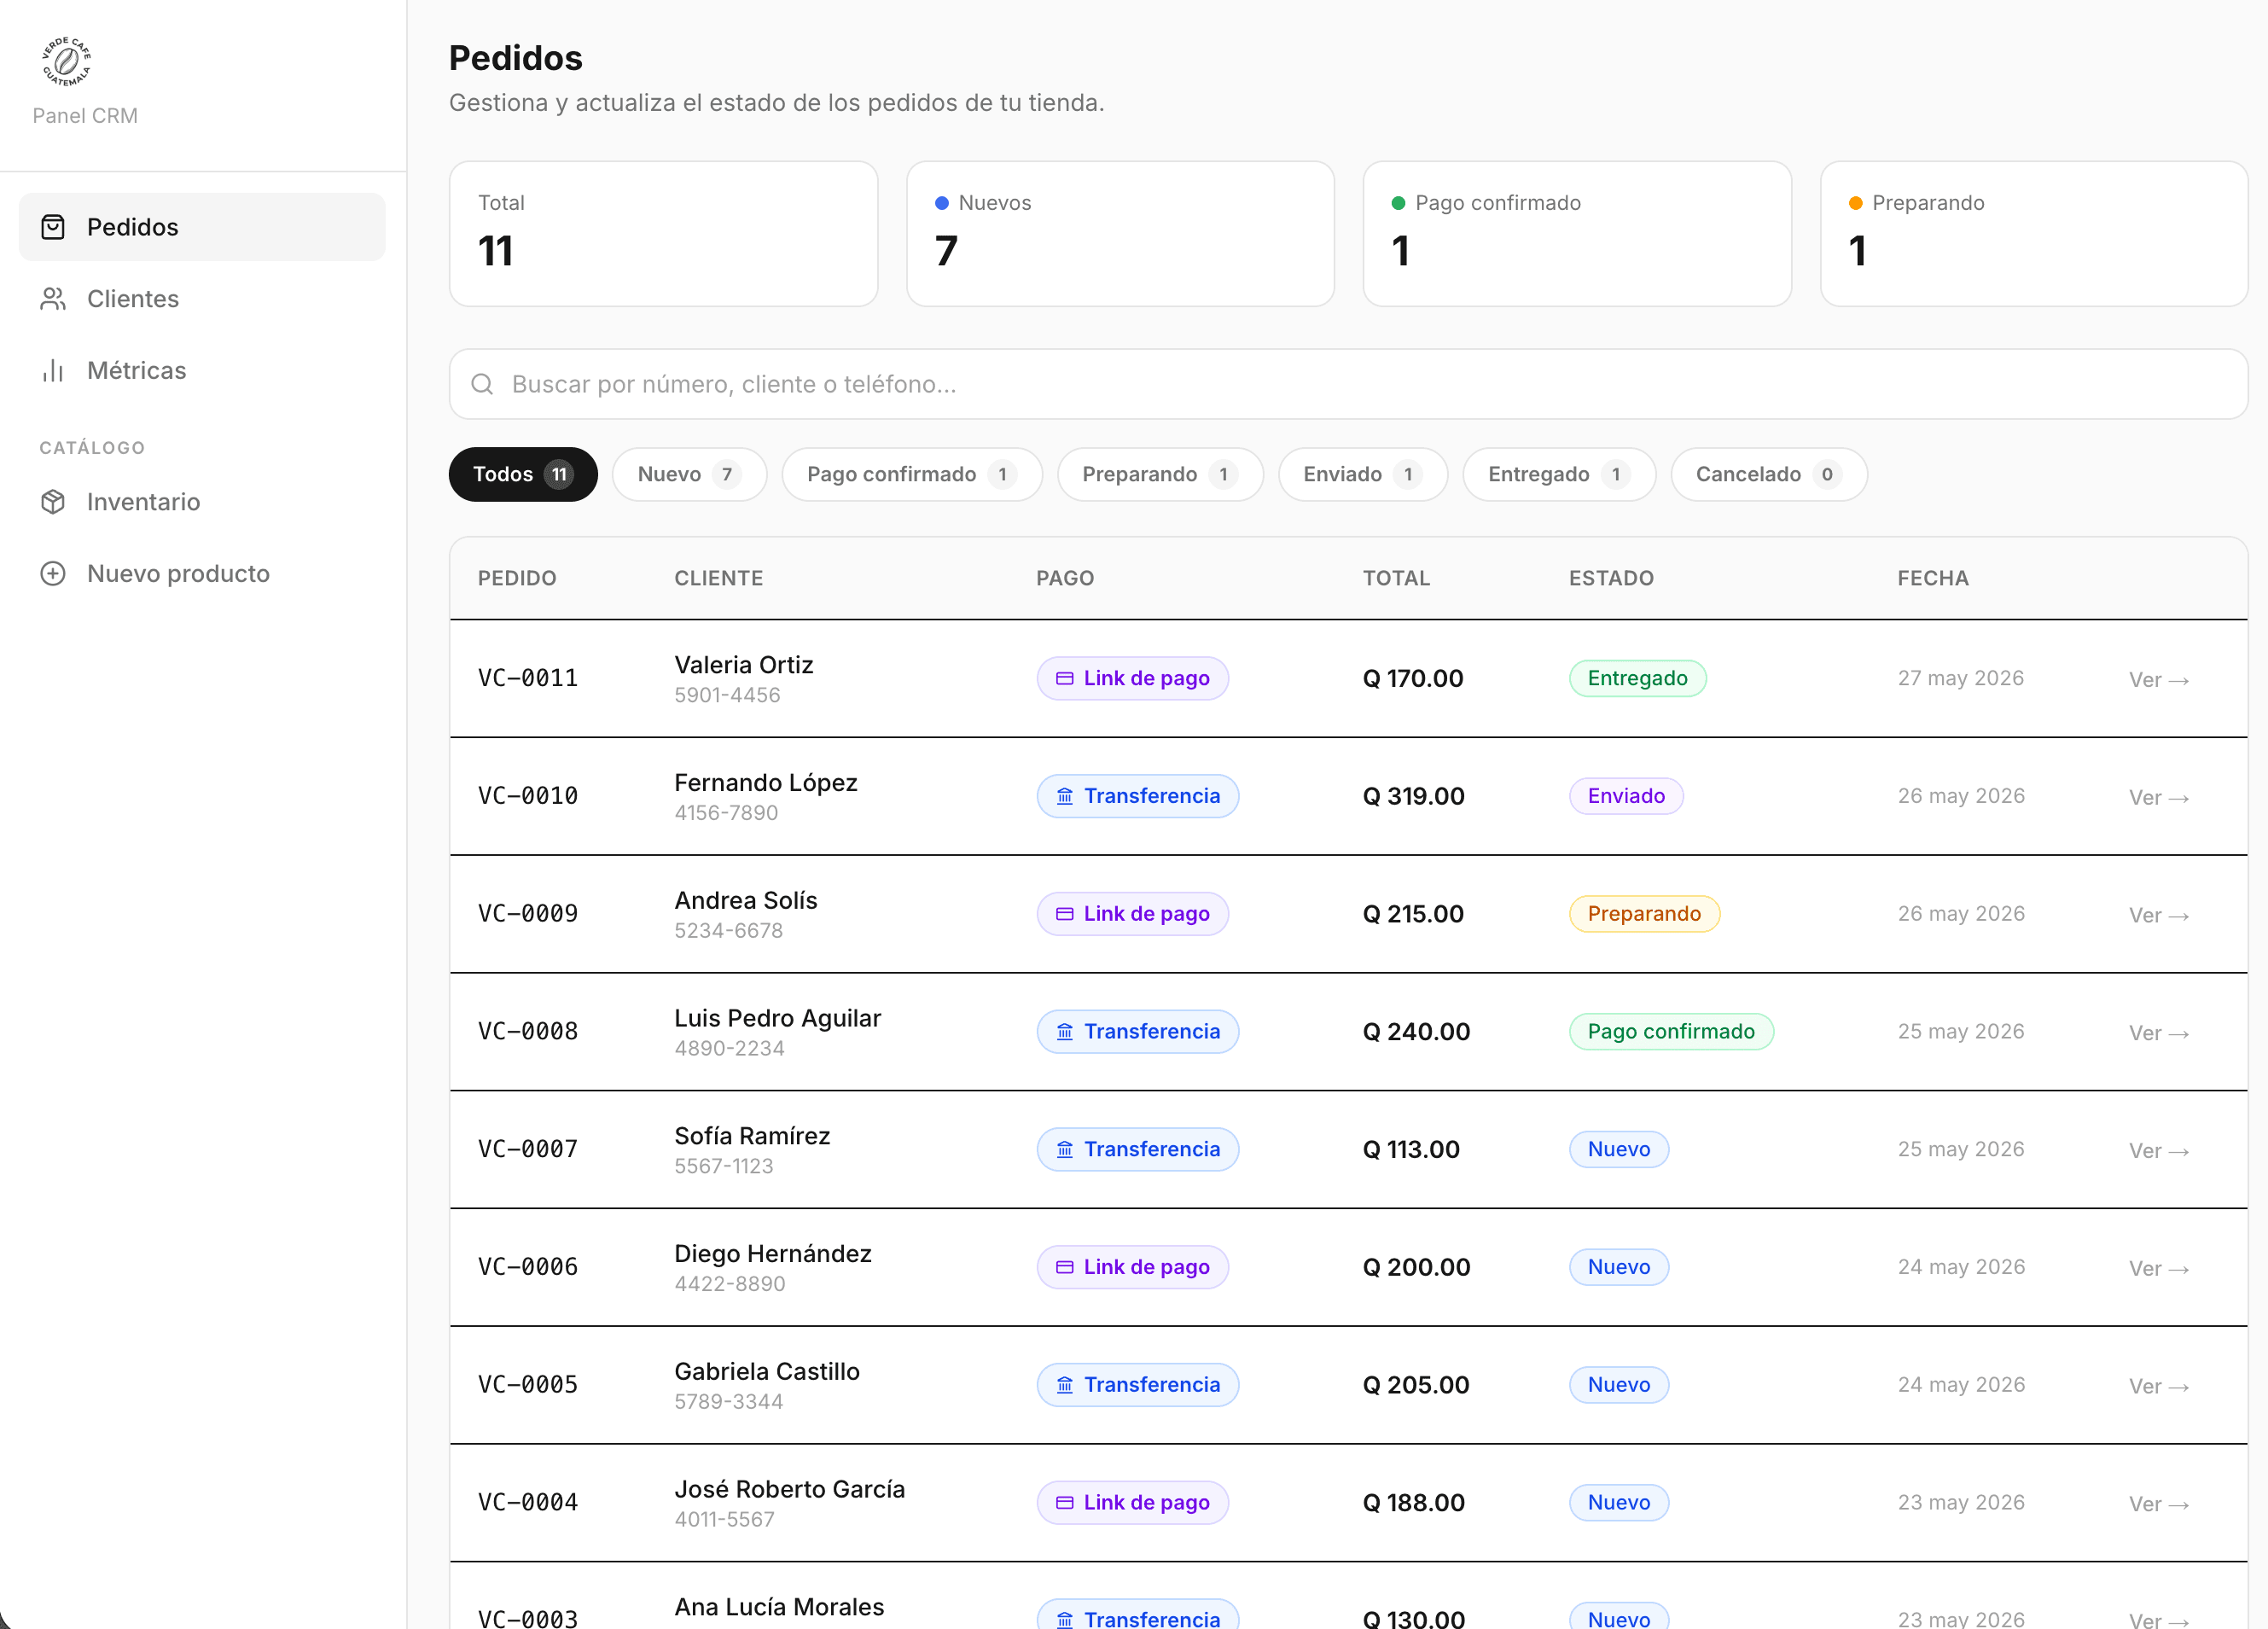Click Ver for Gabriela Castillo's order
Viewport: 2268px width, 1629px height.
(2159, 1387)
